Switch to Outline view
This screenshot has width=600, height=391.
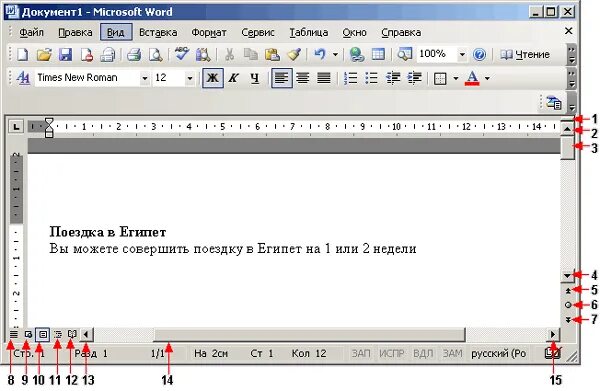[x=57, y=334]
